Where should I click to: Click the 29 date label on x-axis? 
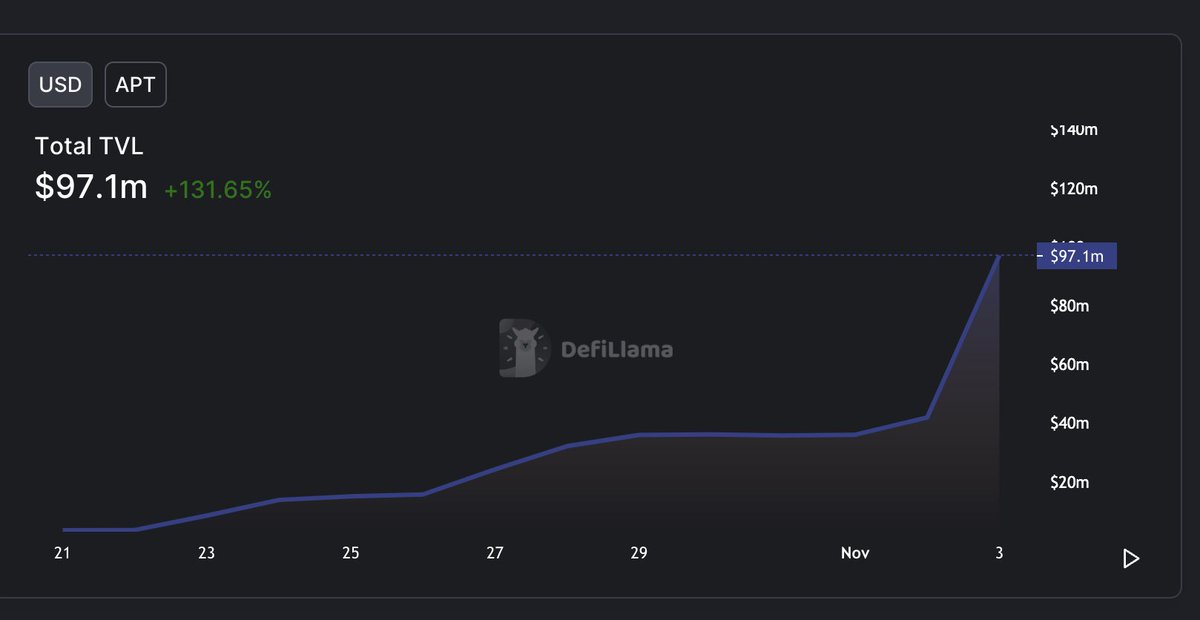click(x=639, y=553)
